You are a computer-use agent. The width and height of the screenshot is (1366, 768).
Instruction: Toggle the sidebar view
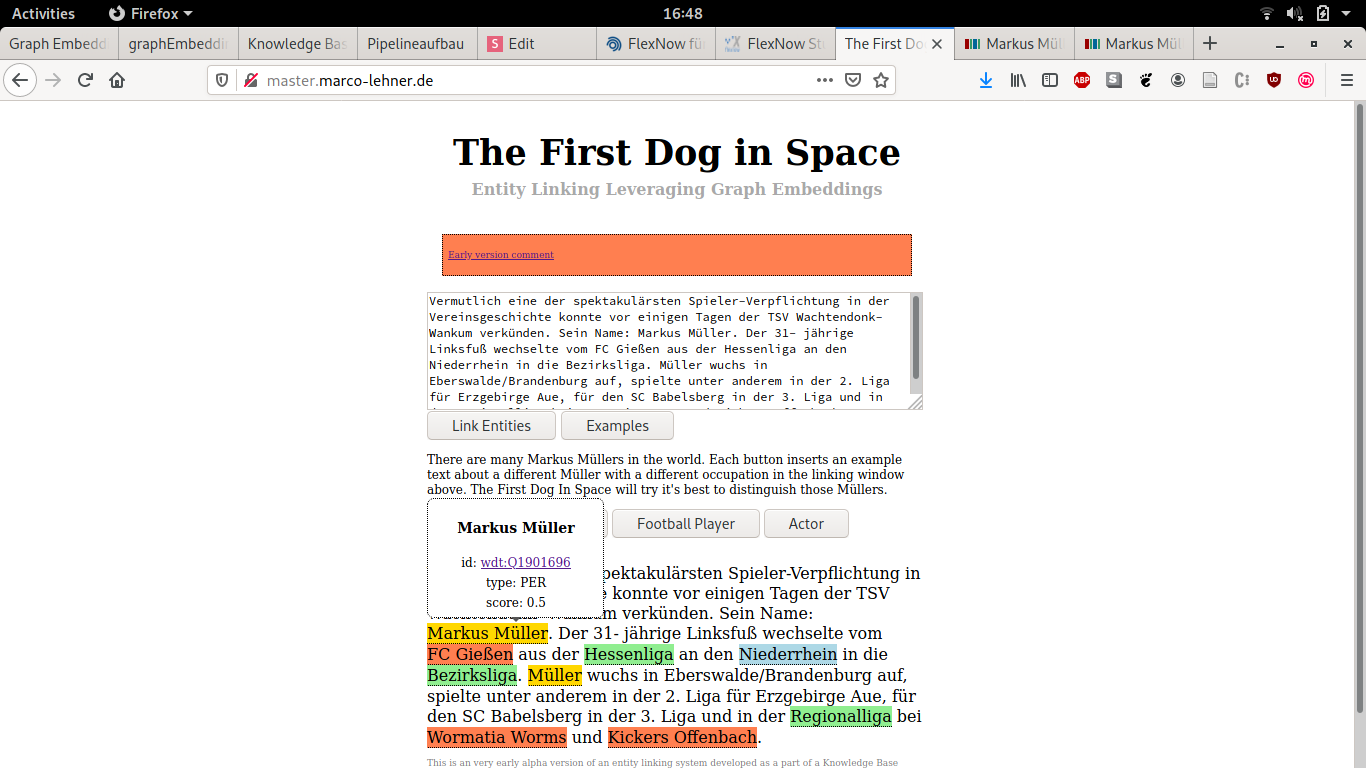click(1050, 80)
